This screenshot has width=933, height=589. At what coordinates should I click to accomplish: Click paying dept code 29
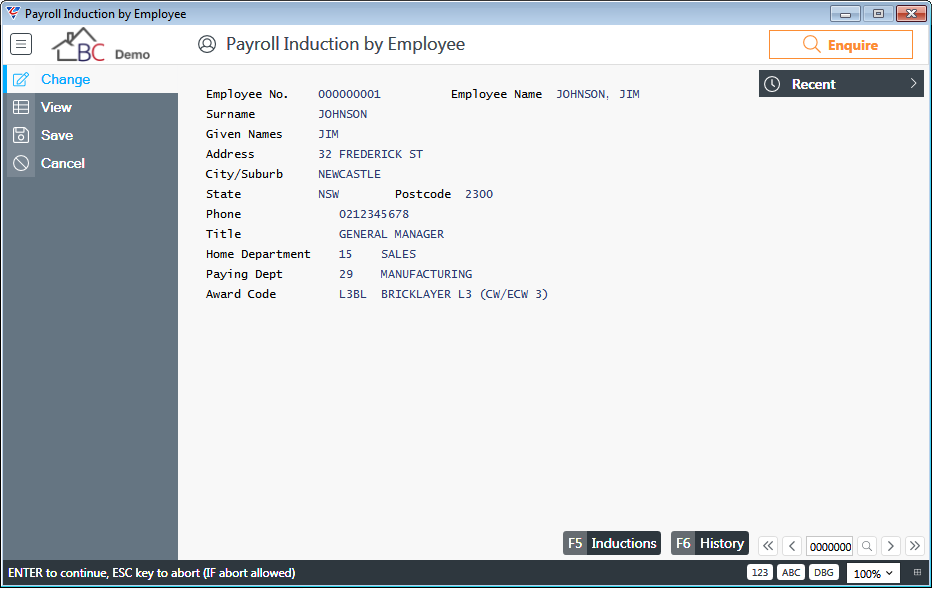click(x=346, y=274)
